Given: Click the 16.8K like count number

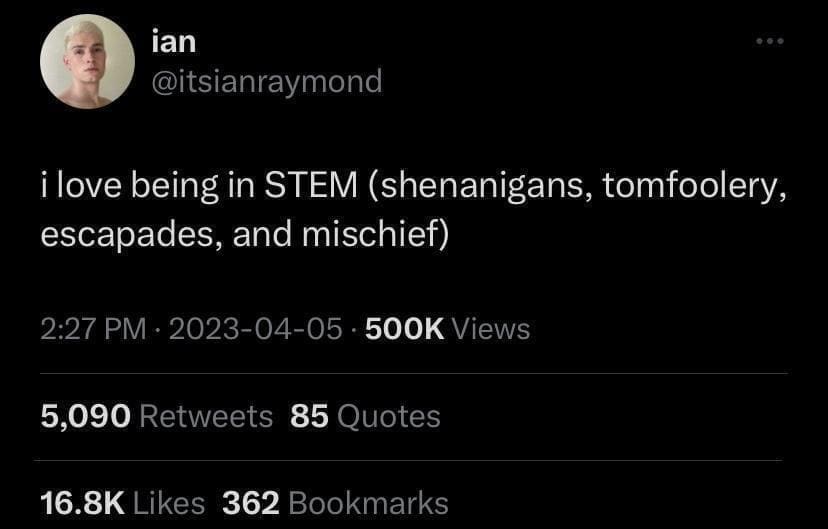Looking at the screenshot, I should (82, 502).
